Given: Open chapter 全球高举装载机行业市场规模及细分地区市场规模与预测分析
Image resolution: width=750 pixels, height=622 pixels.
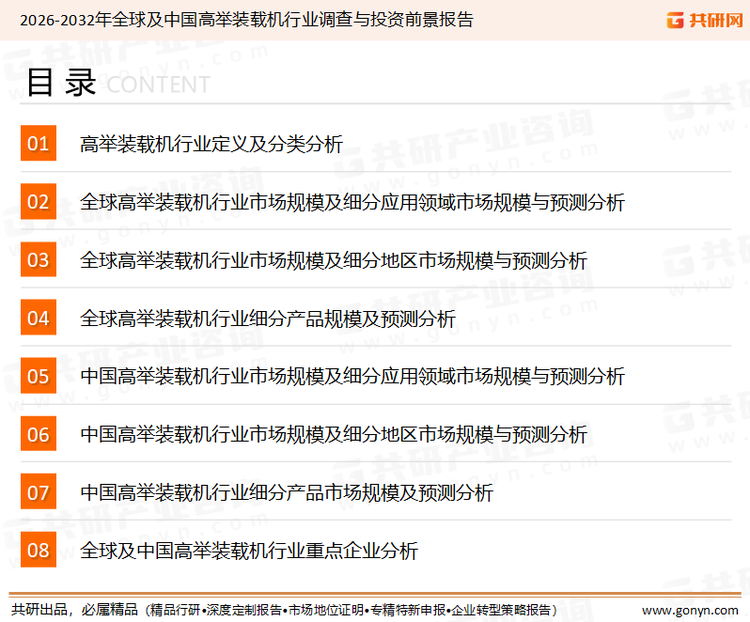Looking at the screenshot, I should pyautogui.click(x=333, y=260).
